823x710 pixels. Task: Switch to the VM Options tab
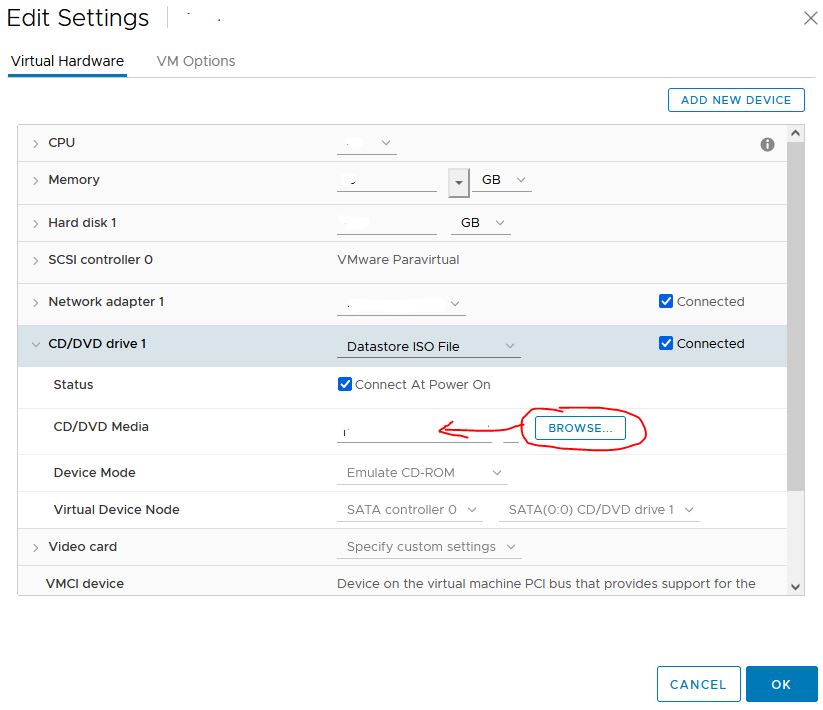click(x=196, y=60)
